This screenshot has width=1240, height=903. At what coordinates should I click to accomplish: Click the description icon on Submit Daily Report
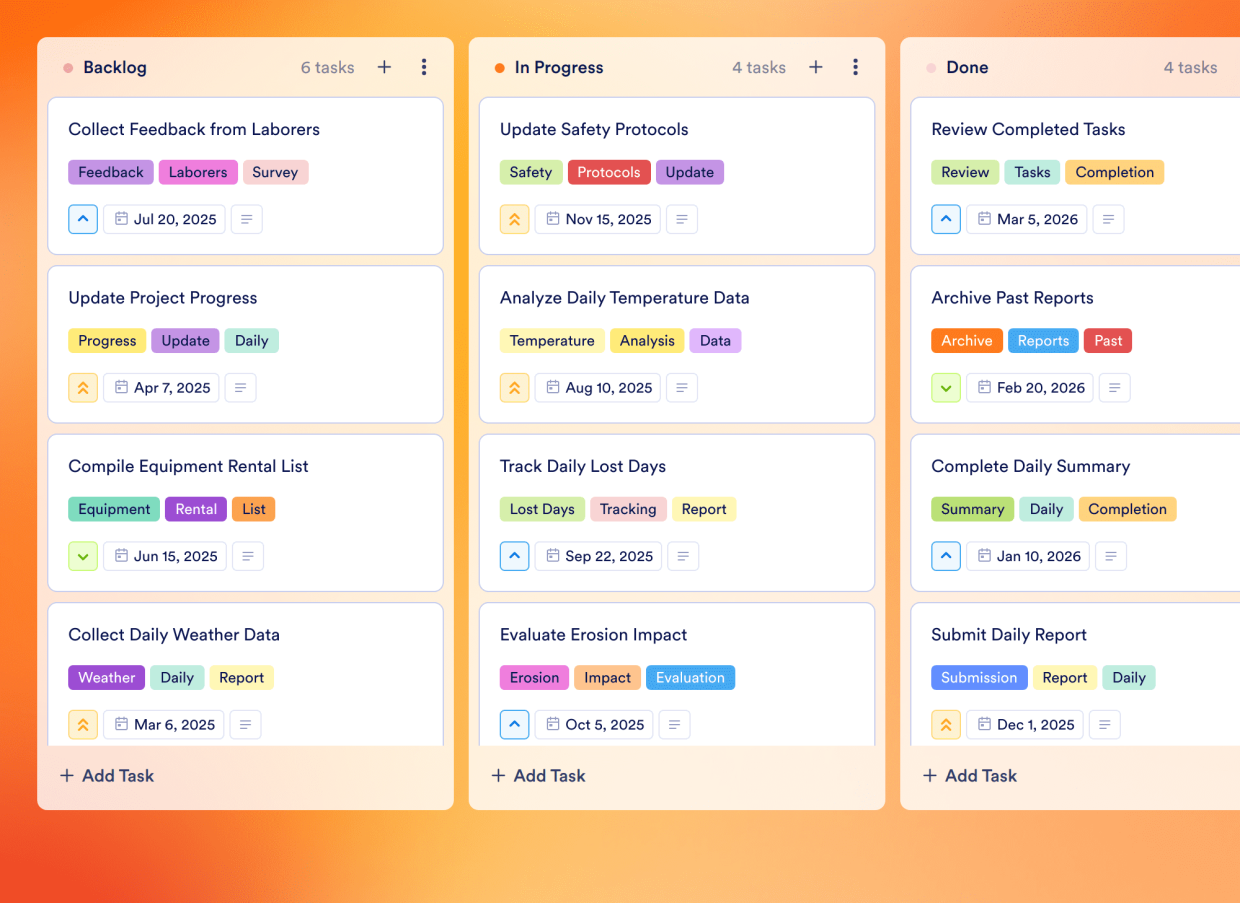(1104, 724)
